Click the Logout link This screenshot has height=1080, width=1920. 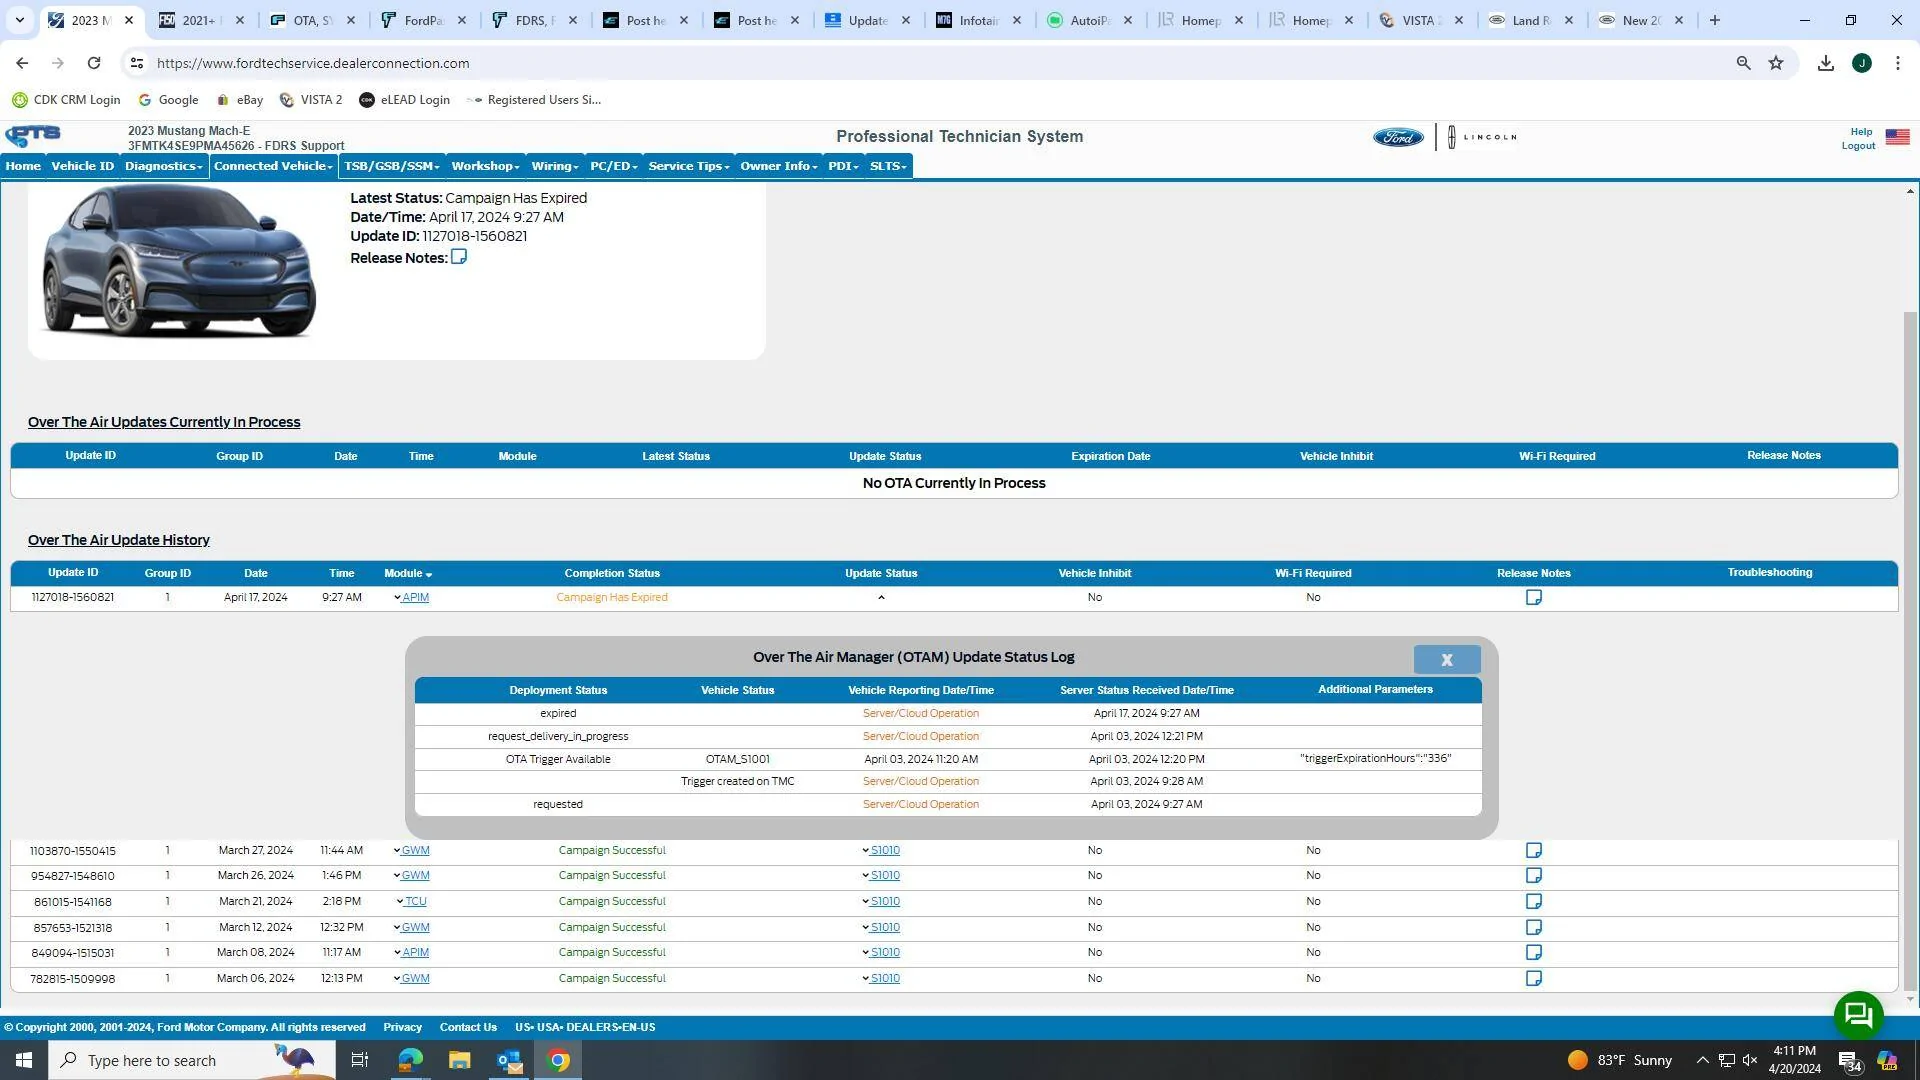click(x=1858, y=146)
